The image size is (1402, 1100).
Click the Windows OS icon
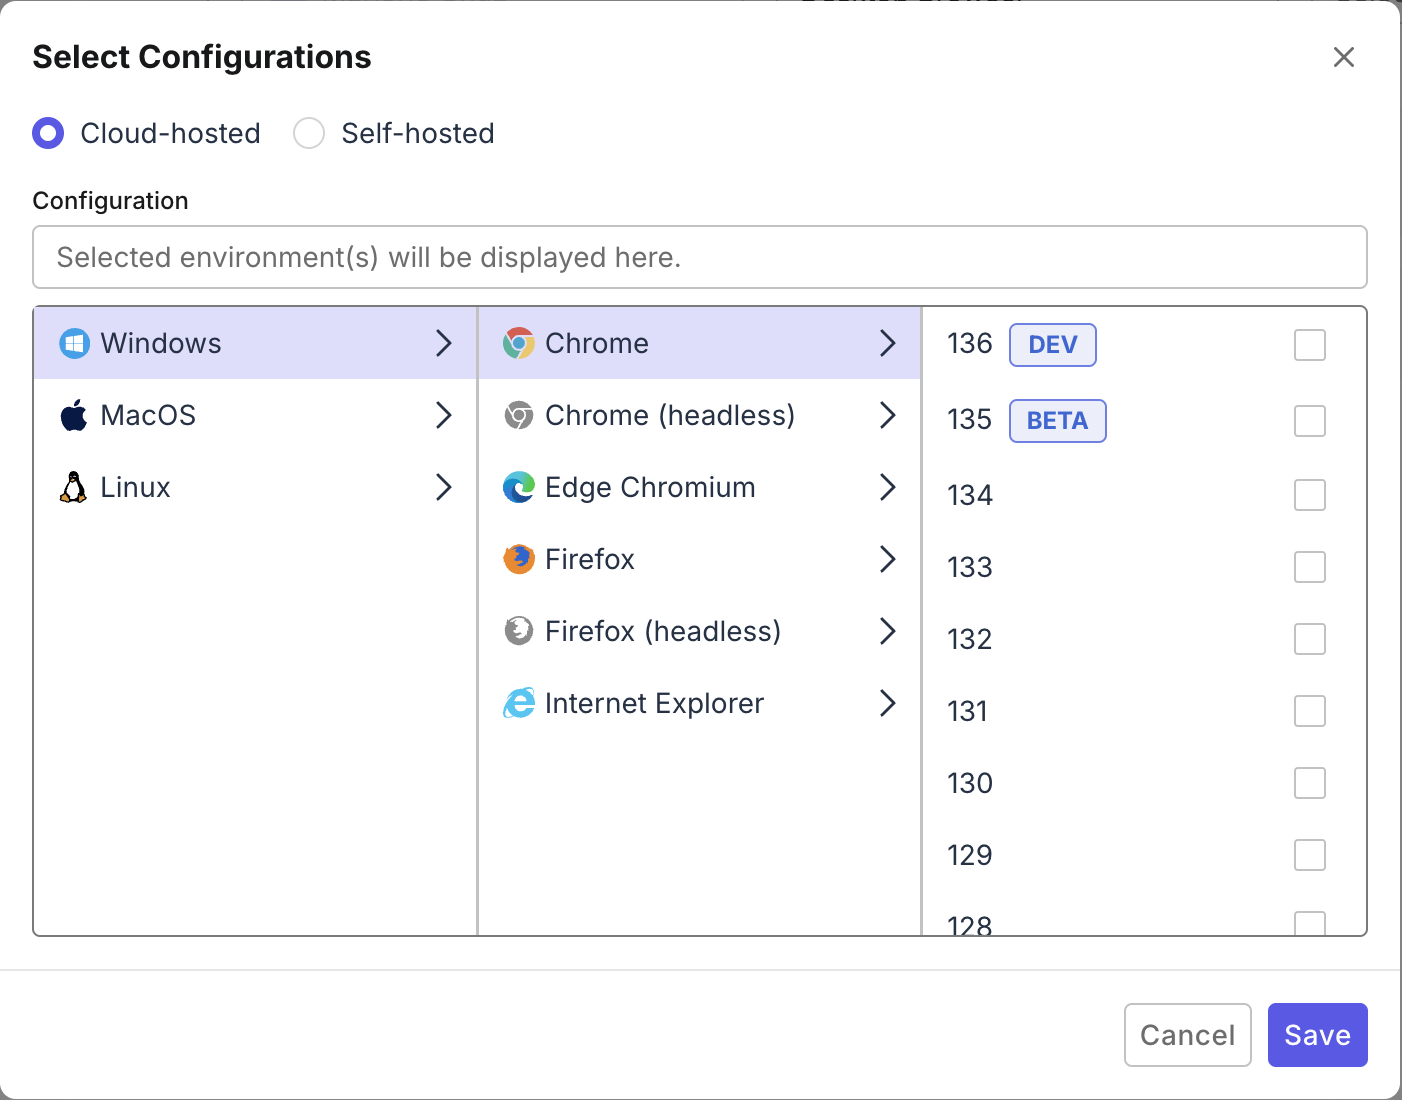point(73,343)
